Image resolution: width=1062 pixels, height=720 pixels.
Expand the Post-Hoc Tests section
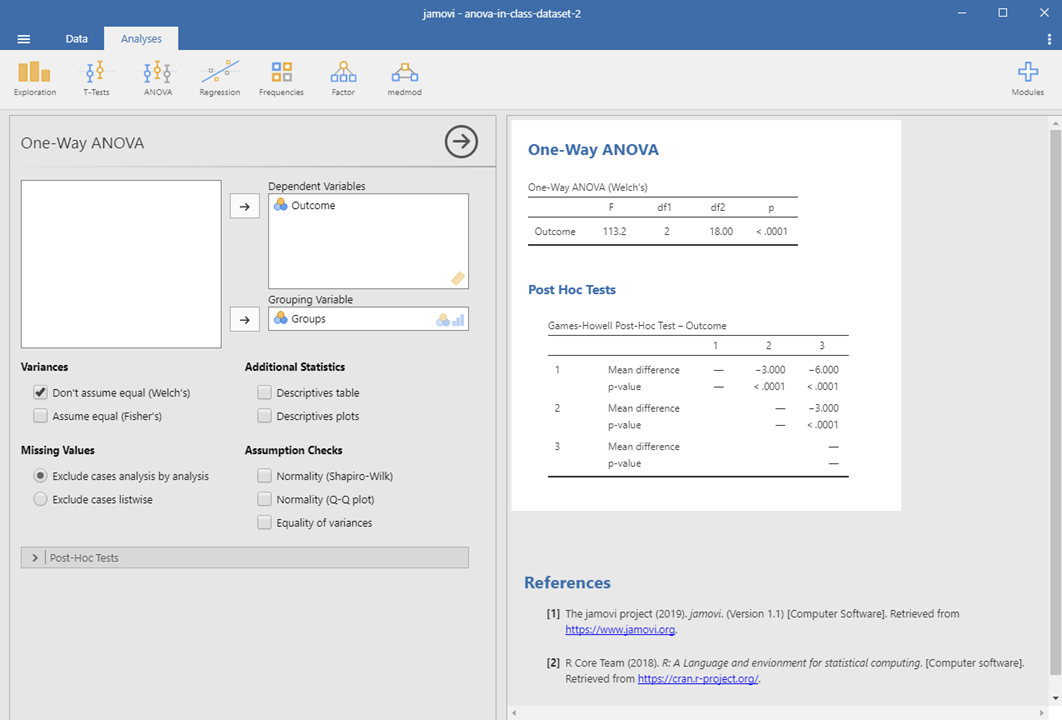(36, 558)
